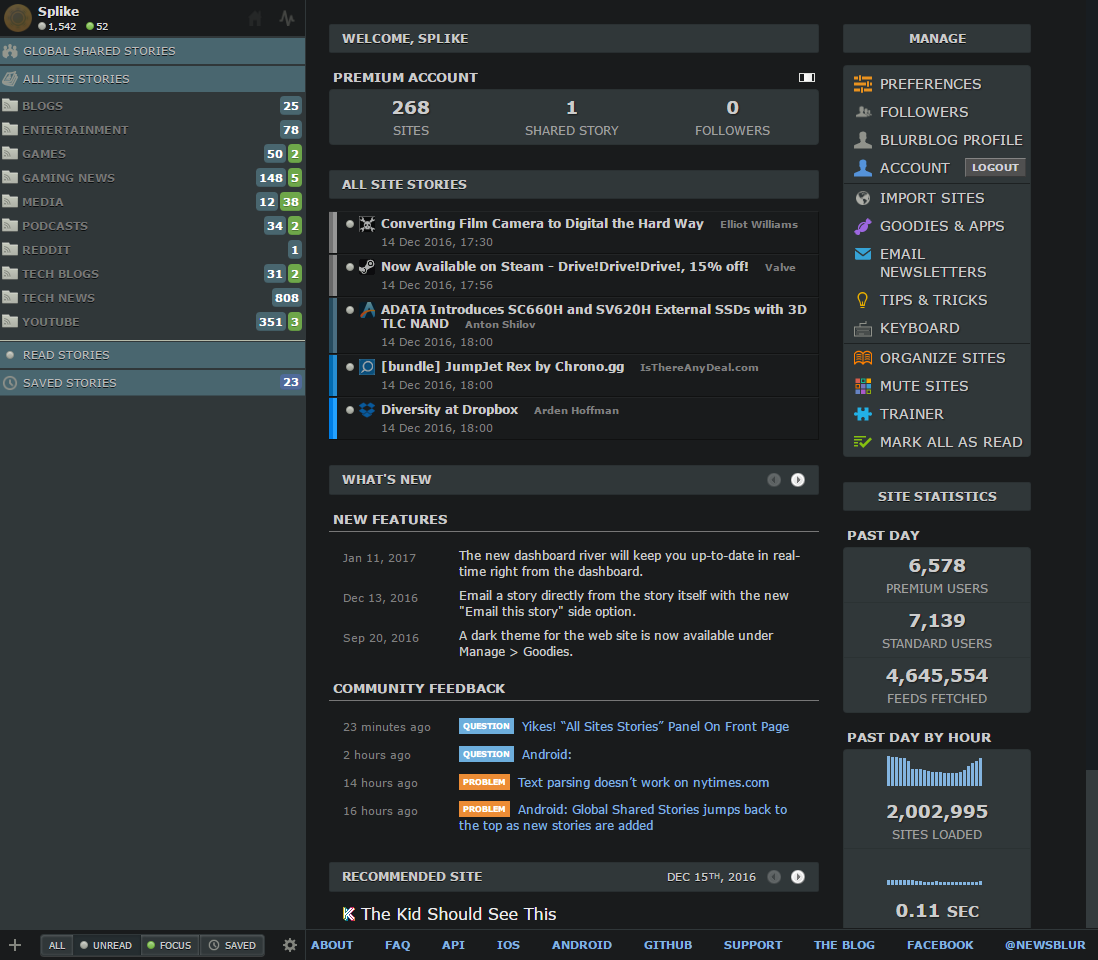Click the premium account usage meter
Image resolution: width=1098 pixels, height=960 pixels.
[806, 76]
